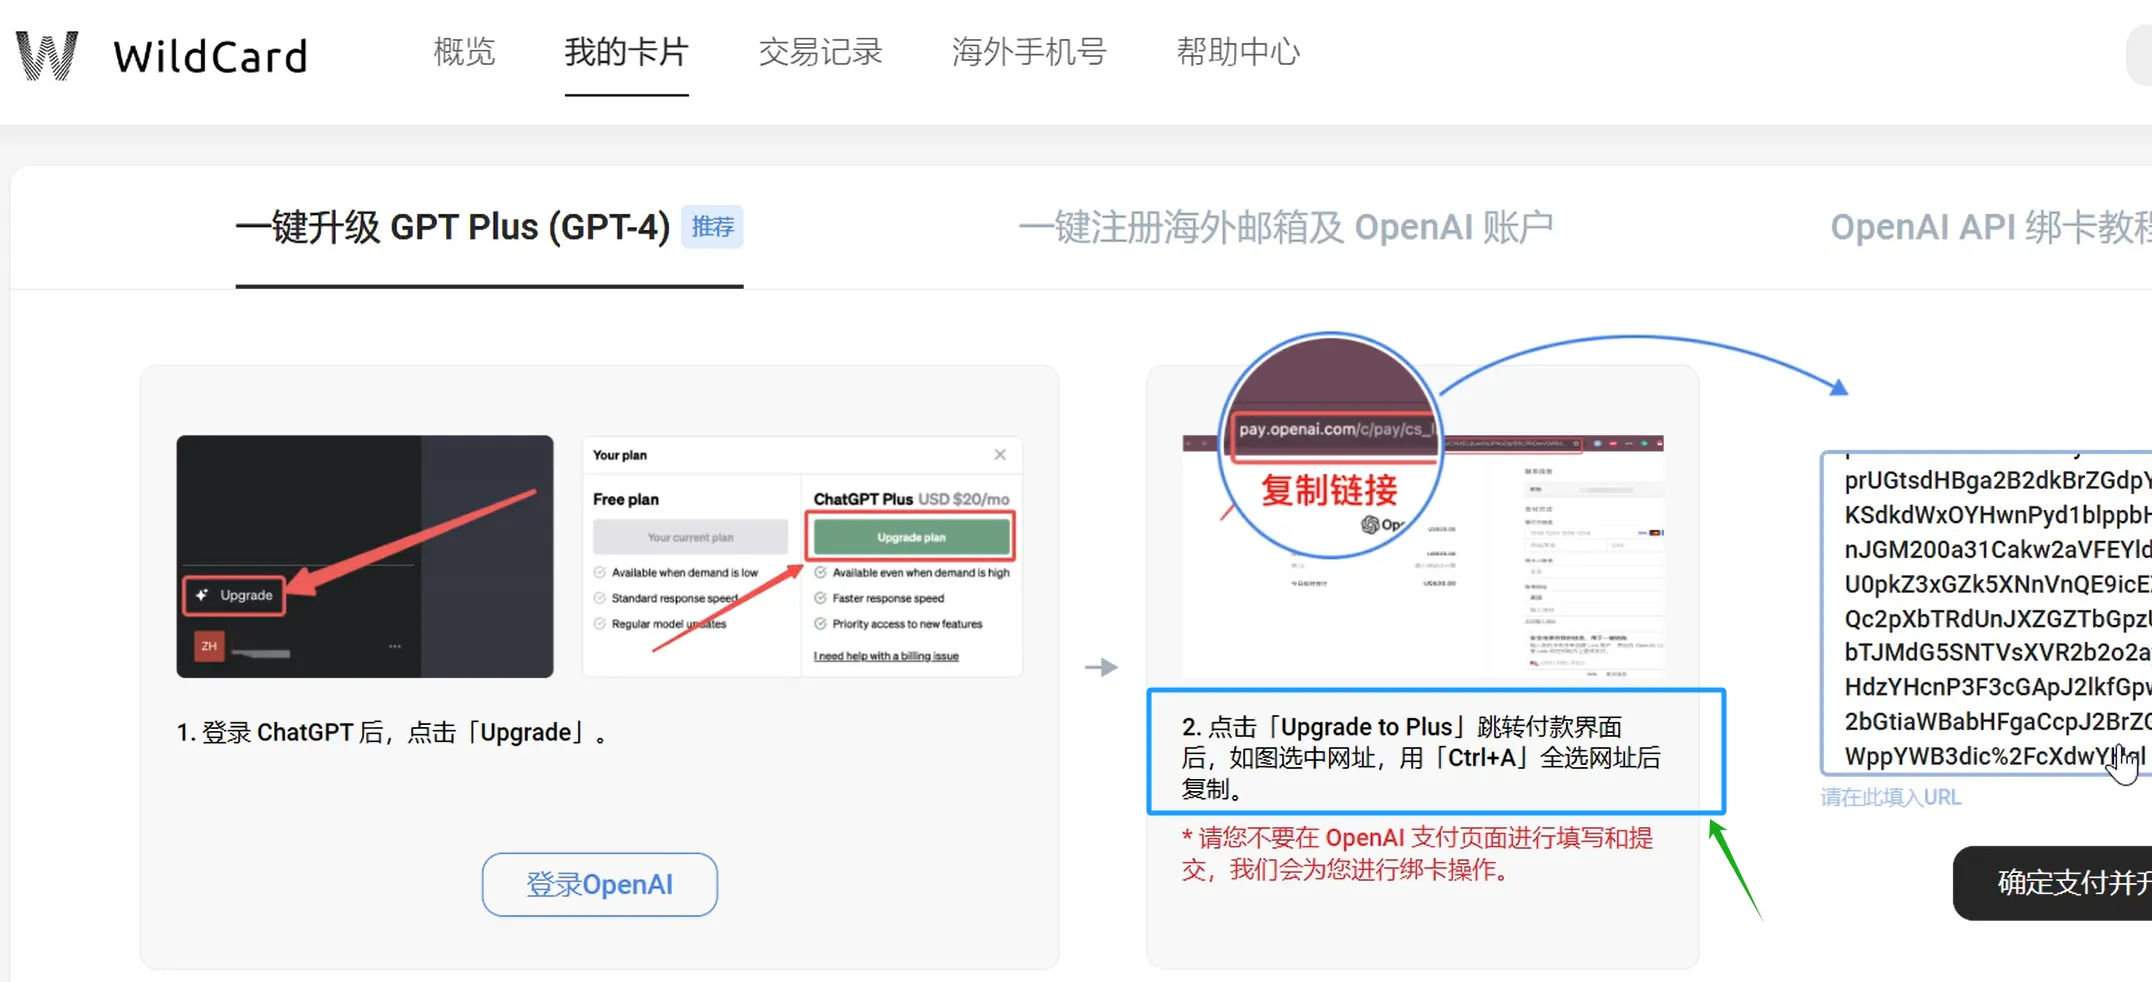The height and width of the screenshot is (982, 2152).
Task: Click the 登录OpenAI button
Action: click(599, 884)
